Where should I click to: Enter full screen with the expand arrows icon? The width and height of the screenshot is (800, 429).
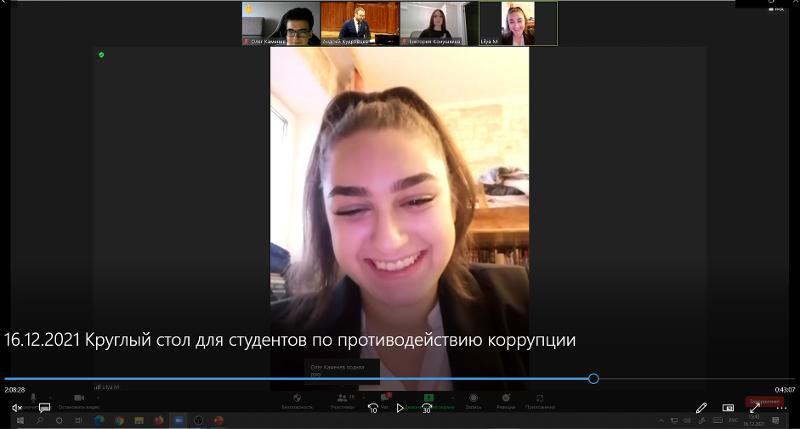(755, 408)
